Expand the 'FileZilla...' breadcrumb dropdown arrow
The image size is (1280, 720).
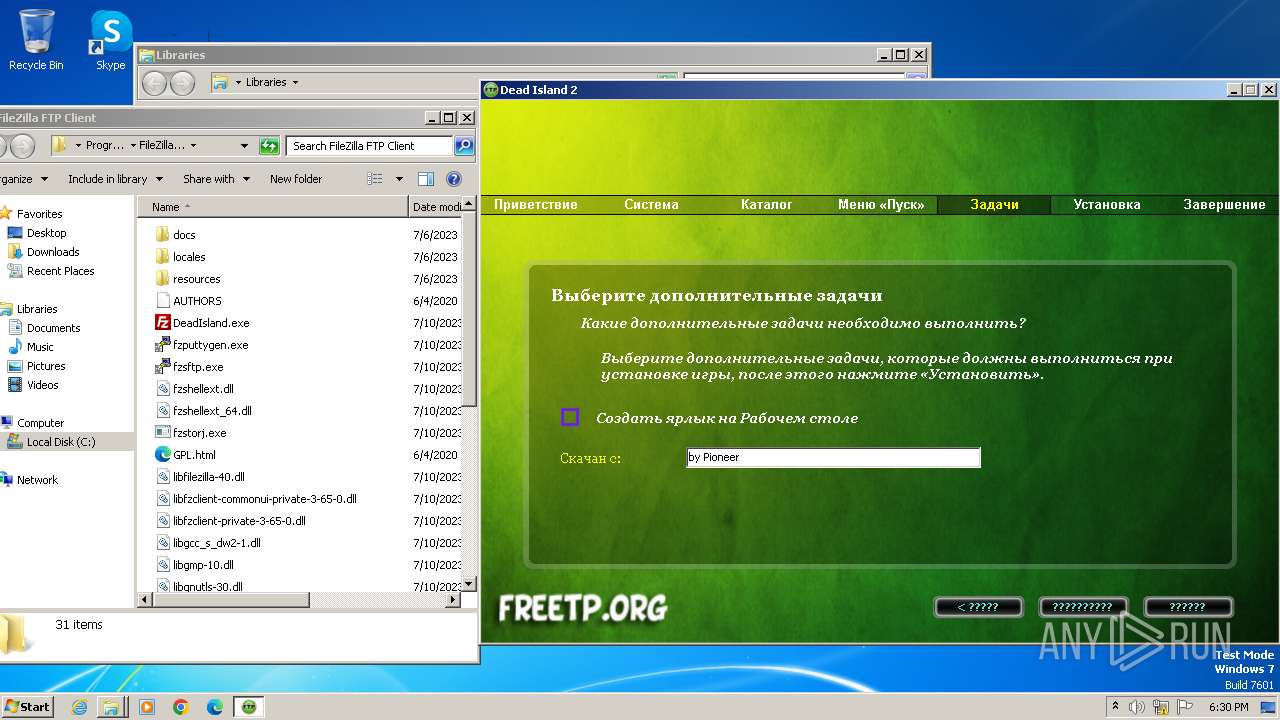click(x=193, y=145)
